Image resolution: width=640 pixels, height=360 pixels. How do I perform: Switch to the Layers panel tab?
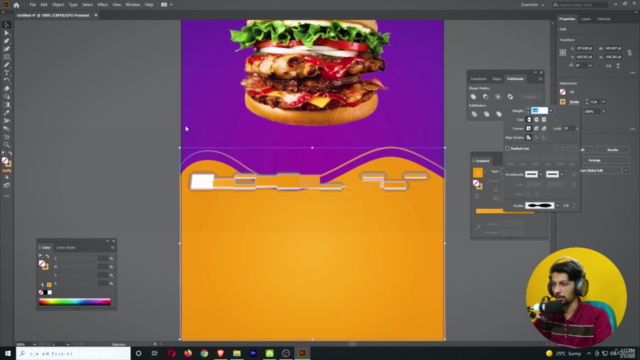pyautogui.click(x=586, y=19)
